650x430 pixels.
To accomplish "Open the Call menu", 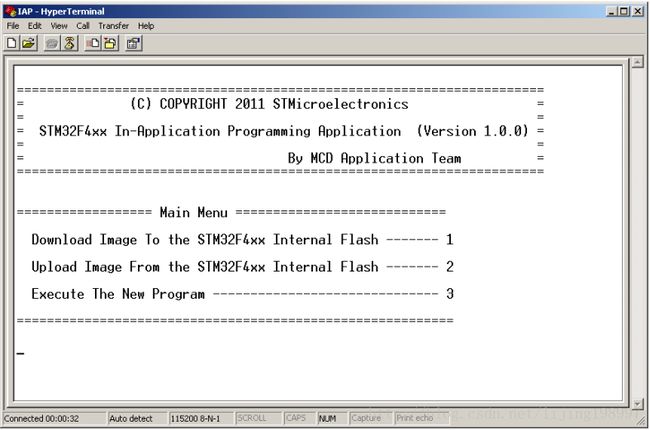I will tap(82, 26).
